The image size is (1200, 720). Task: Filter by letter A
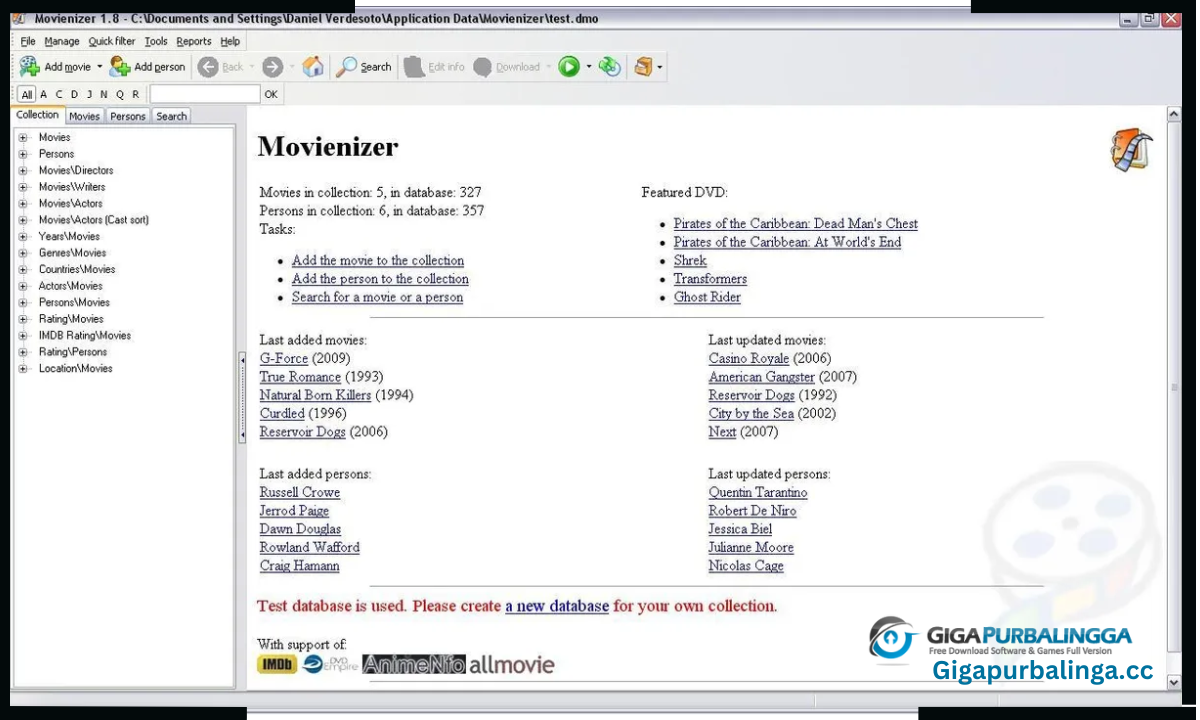coord(44,94)
